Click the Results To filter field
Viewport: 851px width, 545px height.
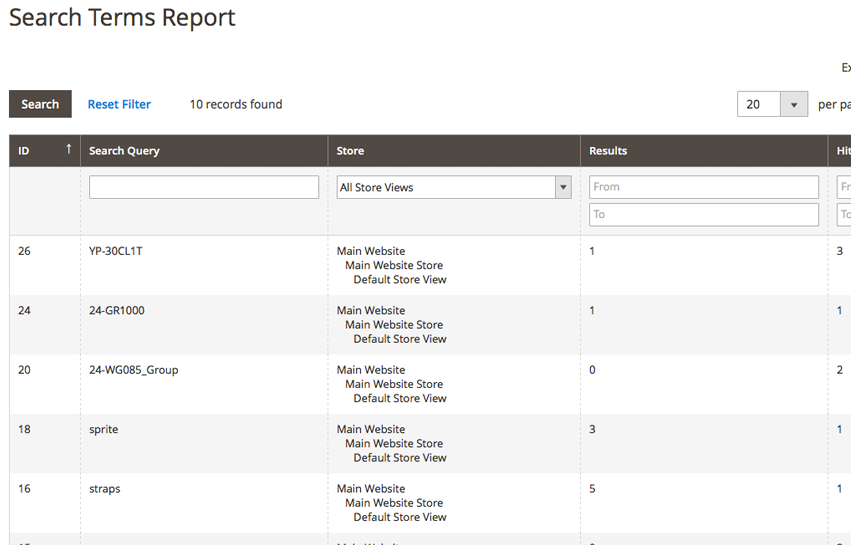tap(703, 214)
